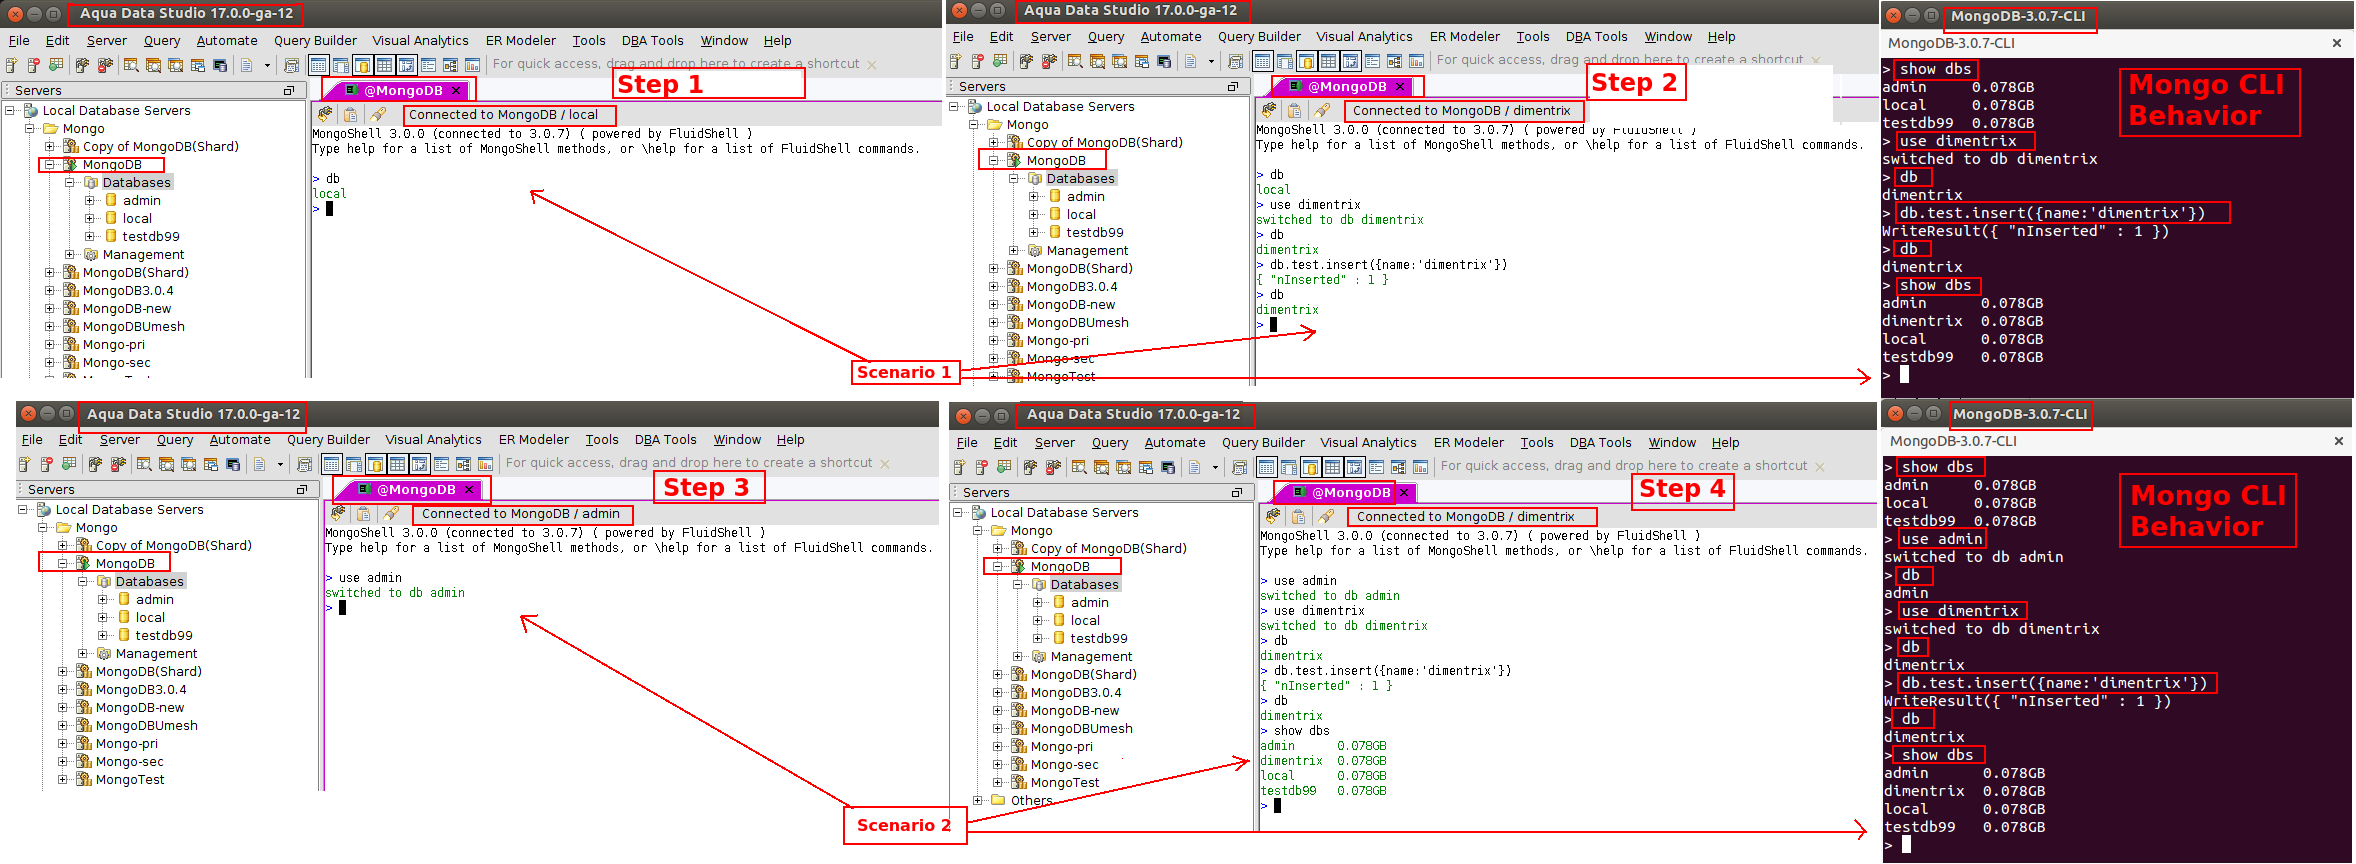
Task: Select Mongo-pri server in bottom-left window tree
Action: click(x=126, y=743)
